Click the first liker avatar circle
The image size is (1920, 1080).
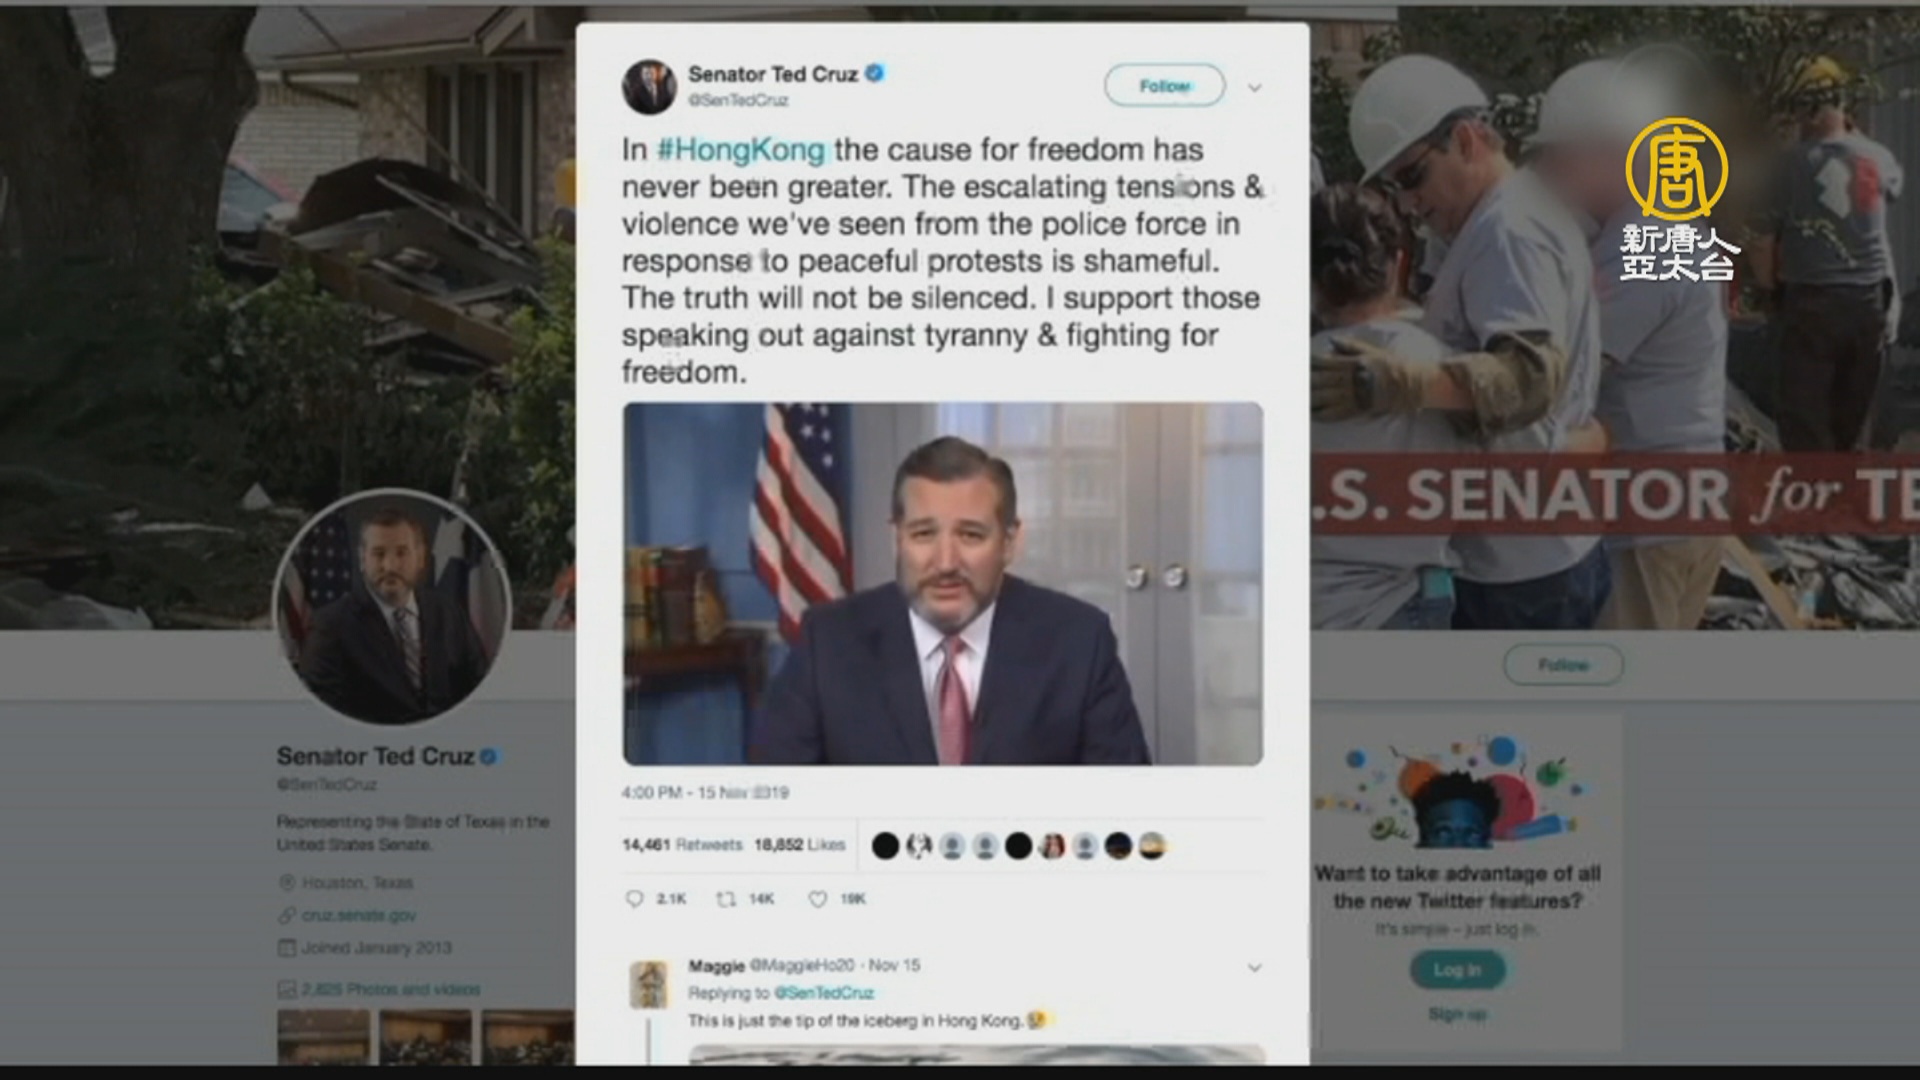(x=885, y=846)
